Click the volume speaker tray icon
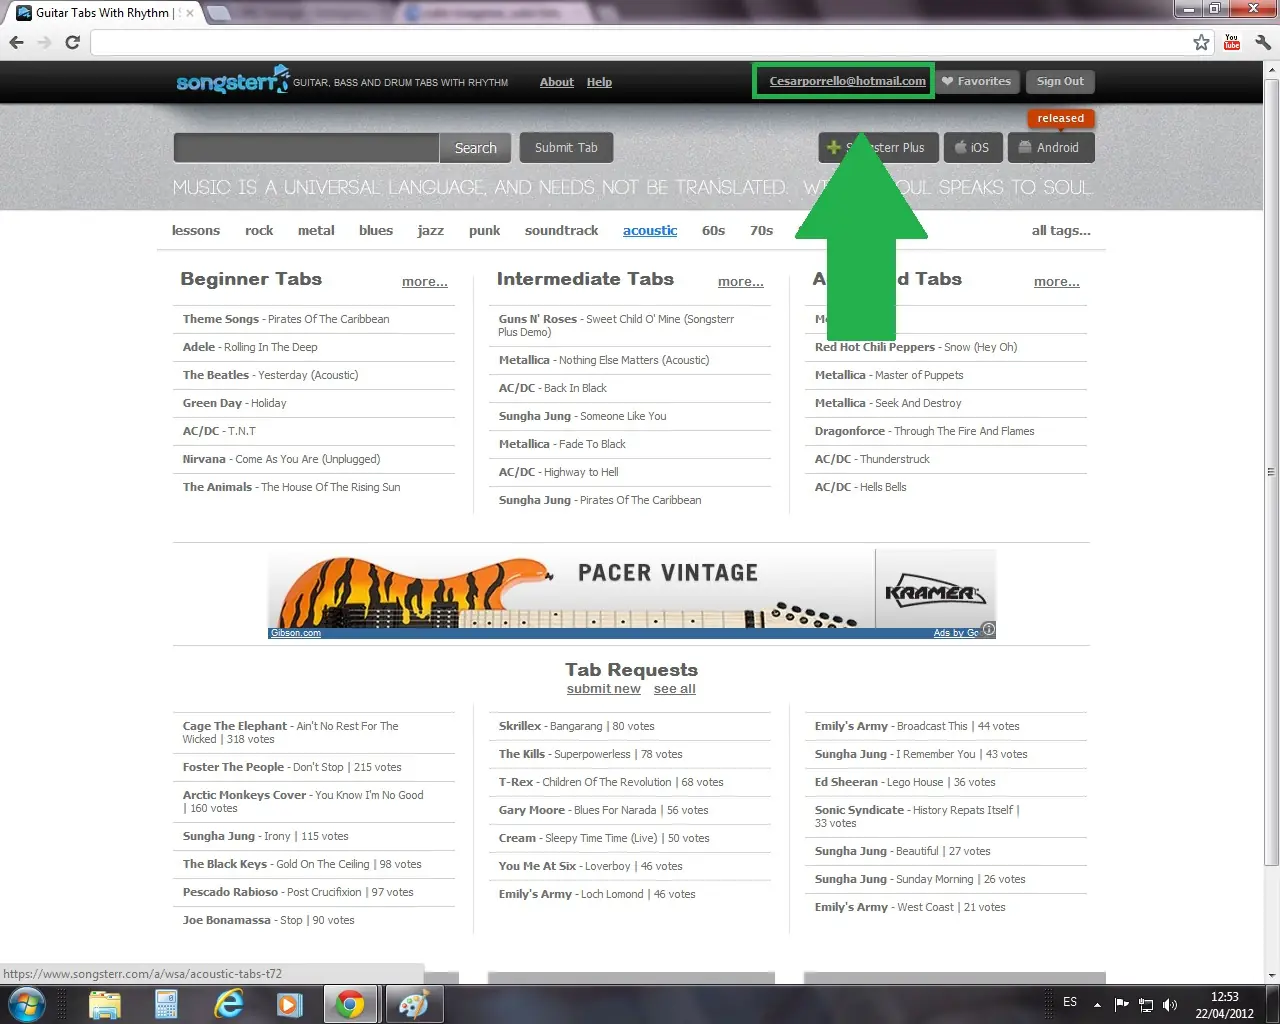 [x=1169, y=1004]
